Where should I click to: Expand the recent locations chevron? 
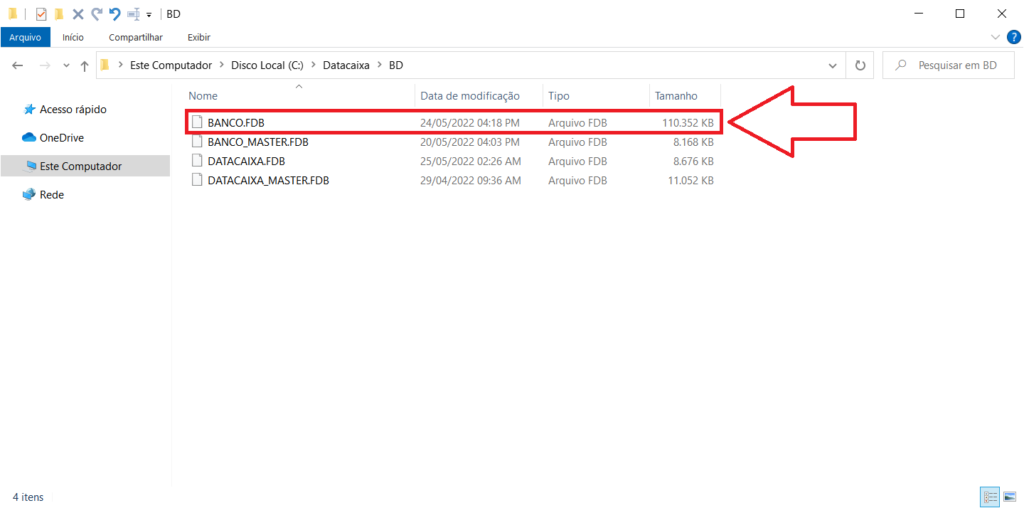[x=66, y=65]
